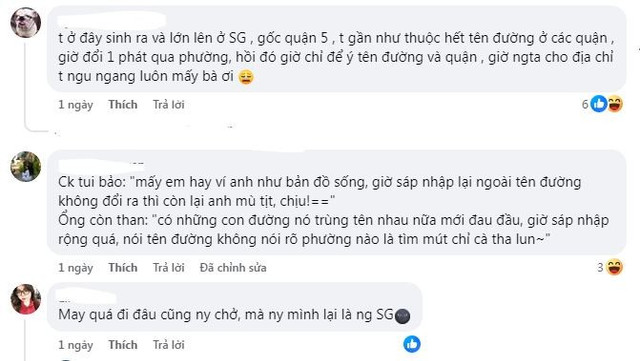Click 'Trả lời' under the second comment
This screenshot has height=361, width=640.
tap(169, 267)
